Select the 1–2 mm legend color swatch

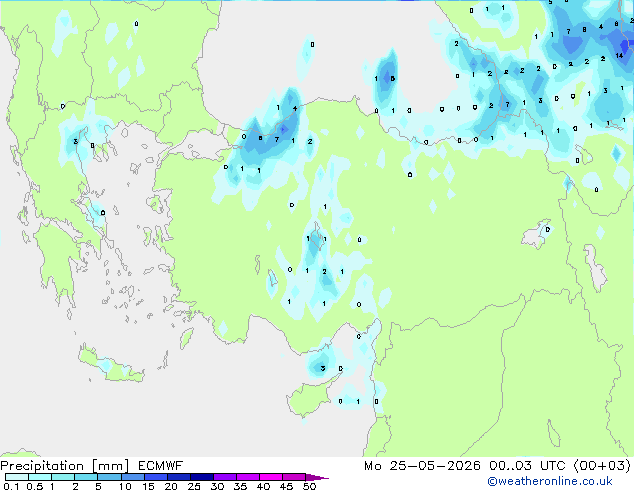pyautogui.click(x=63, y=477)
